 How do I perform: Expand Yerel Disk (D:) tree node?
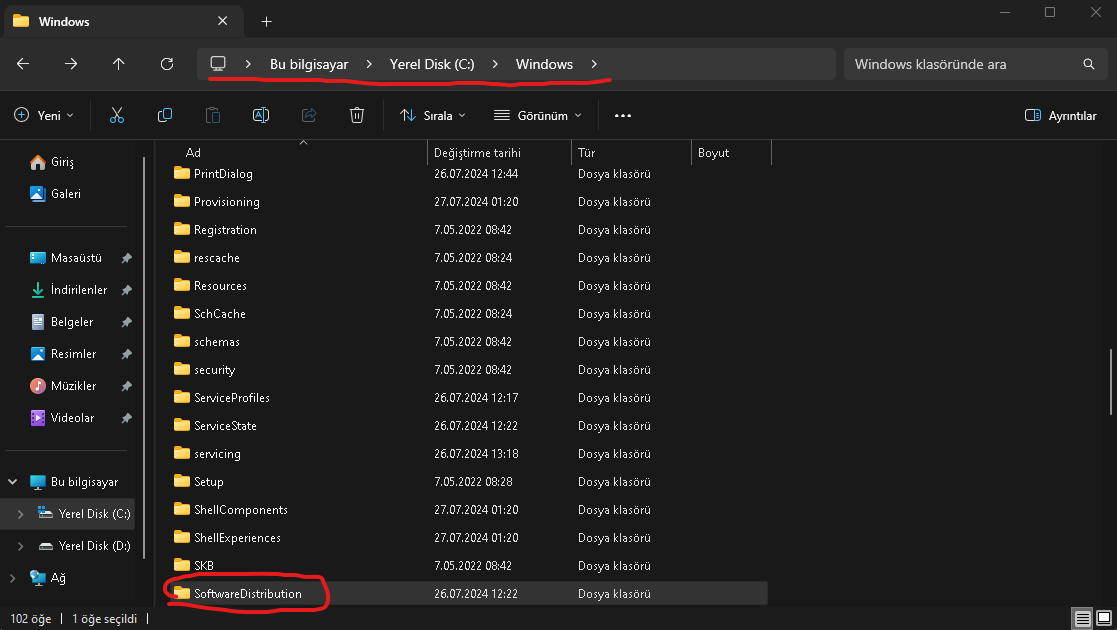(x=21, y=546)
